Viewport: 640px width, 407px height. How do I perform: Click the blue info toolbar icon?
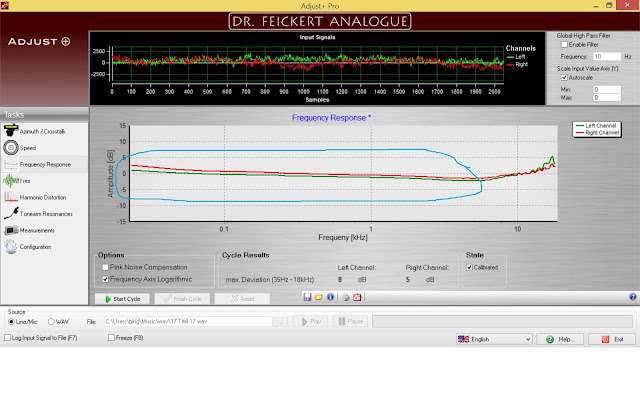click(x=330, y=297)
